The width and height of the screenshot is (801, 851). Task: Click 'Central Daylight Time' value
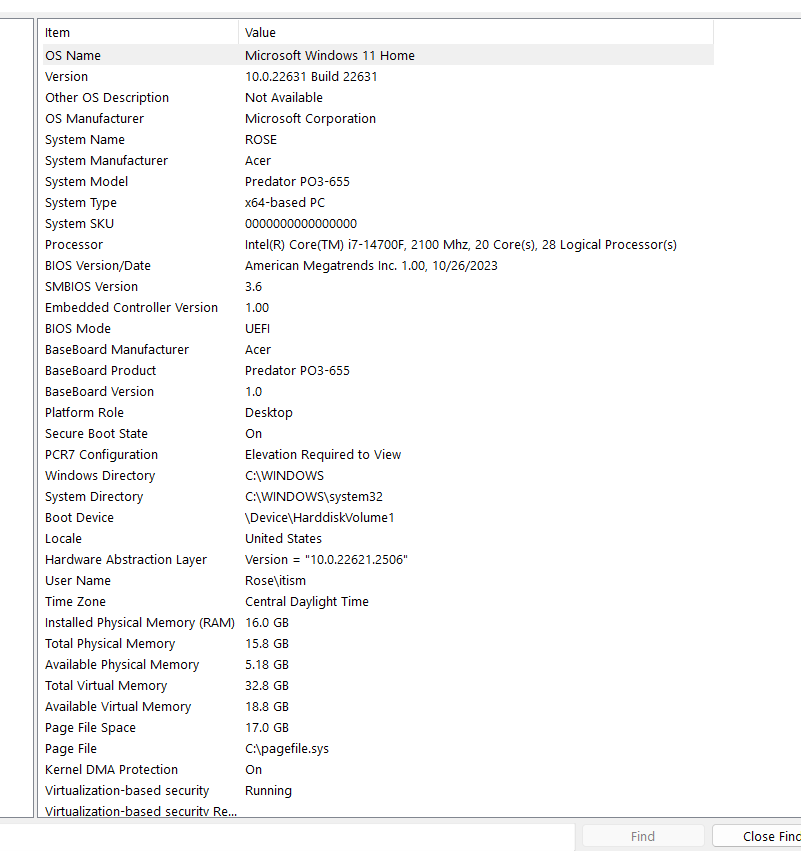[307, 601]
